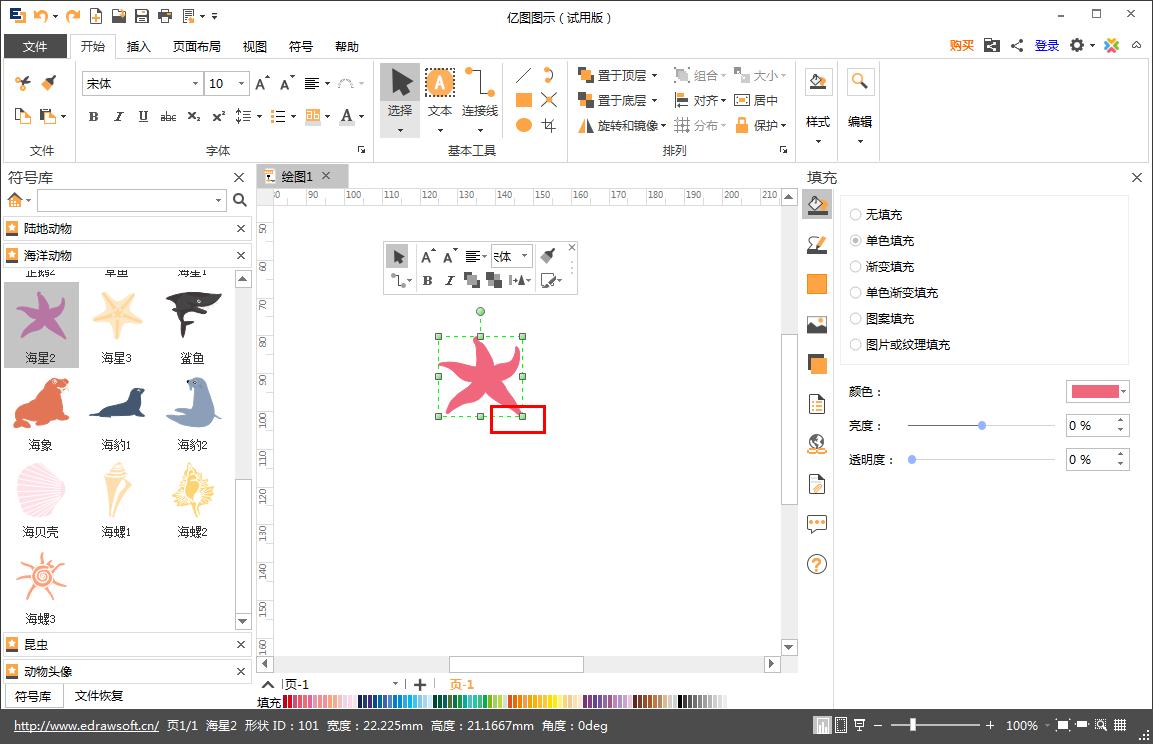Open the help question-mark icon

point(816,565)
